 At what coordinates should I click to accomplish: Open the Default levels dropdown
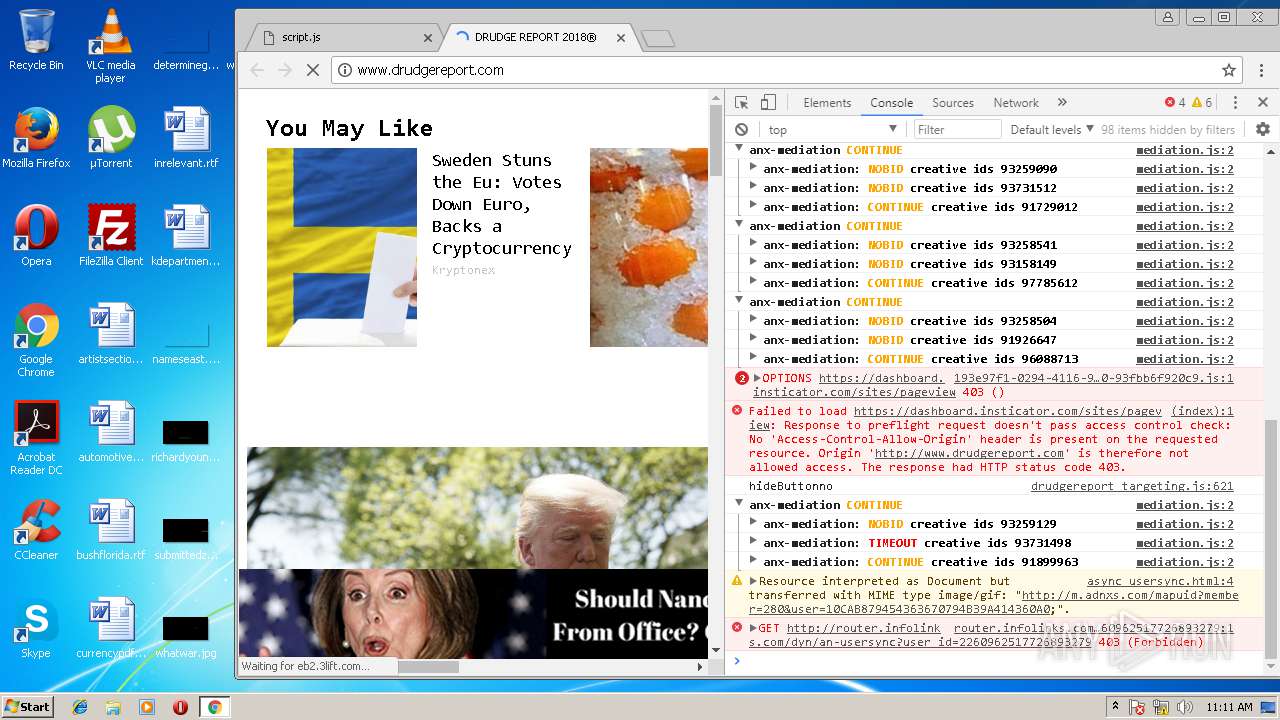pos(1052,129)
